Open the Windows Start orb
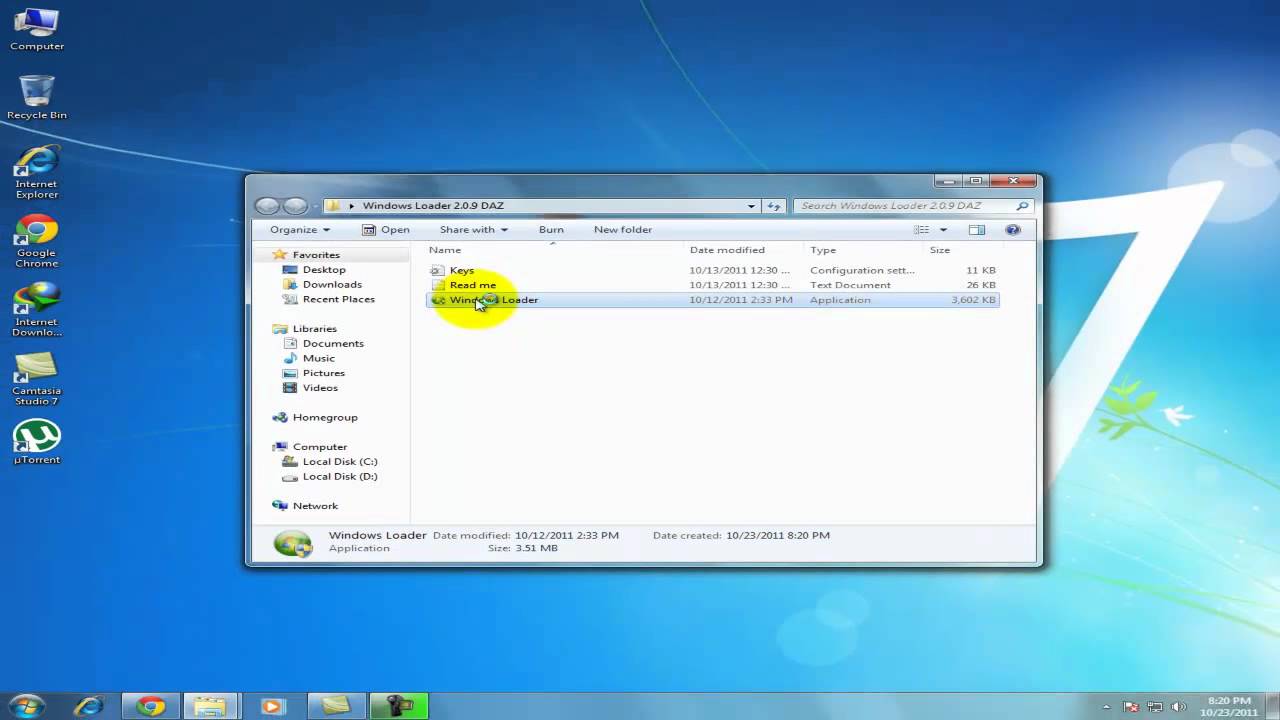Image resolution: width=1280 pixels, height=720 pixels. coord(27,705)
